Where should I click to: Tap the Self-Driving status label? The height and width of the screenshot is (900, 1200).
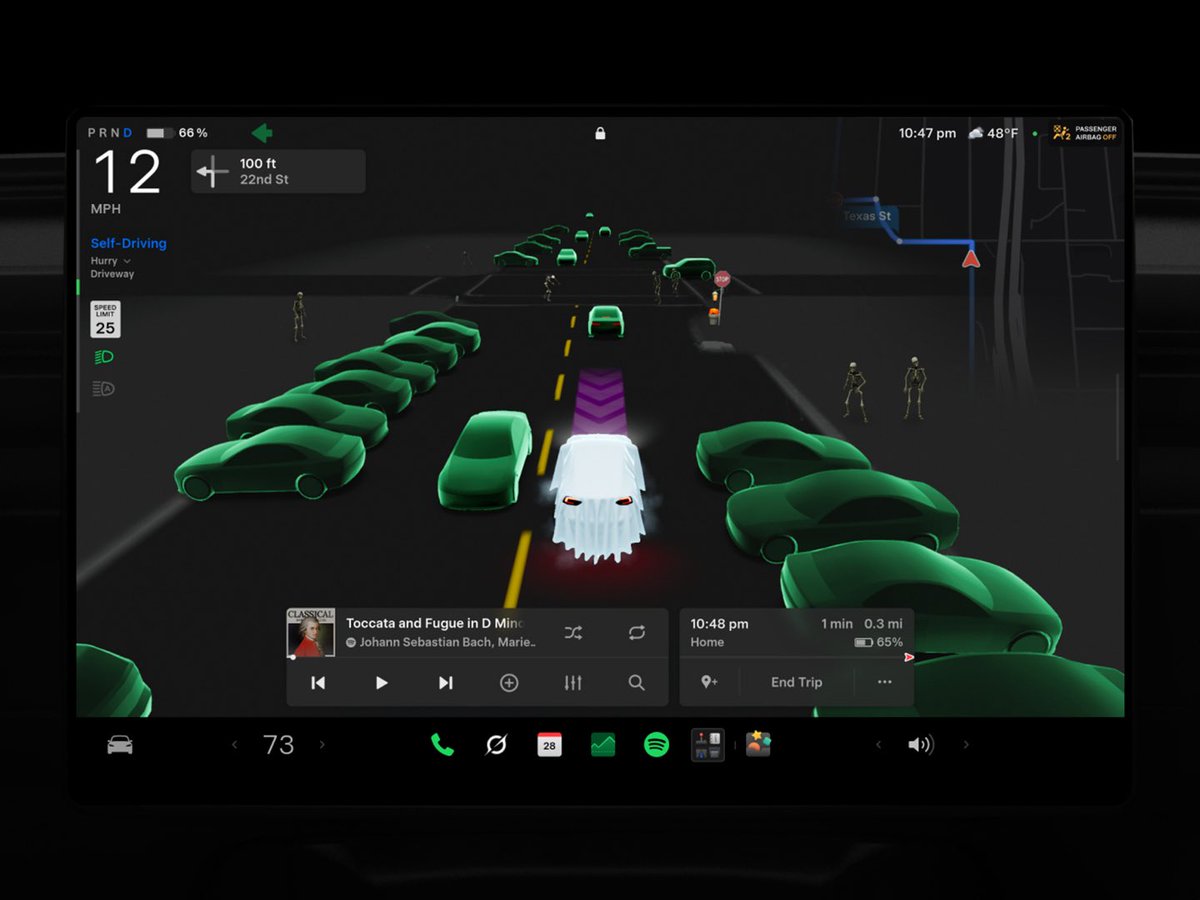(128, 243)
